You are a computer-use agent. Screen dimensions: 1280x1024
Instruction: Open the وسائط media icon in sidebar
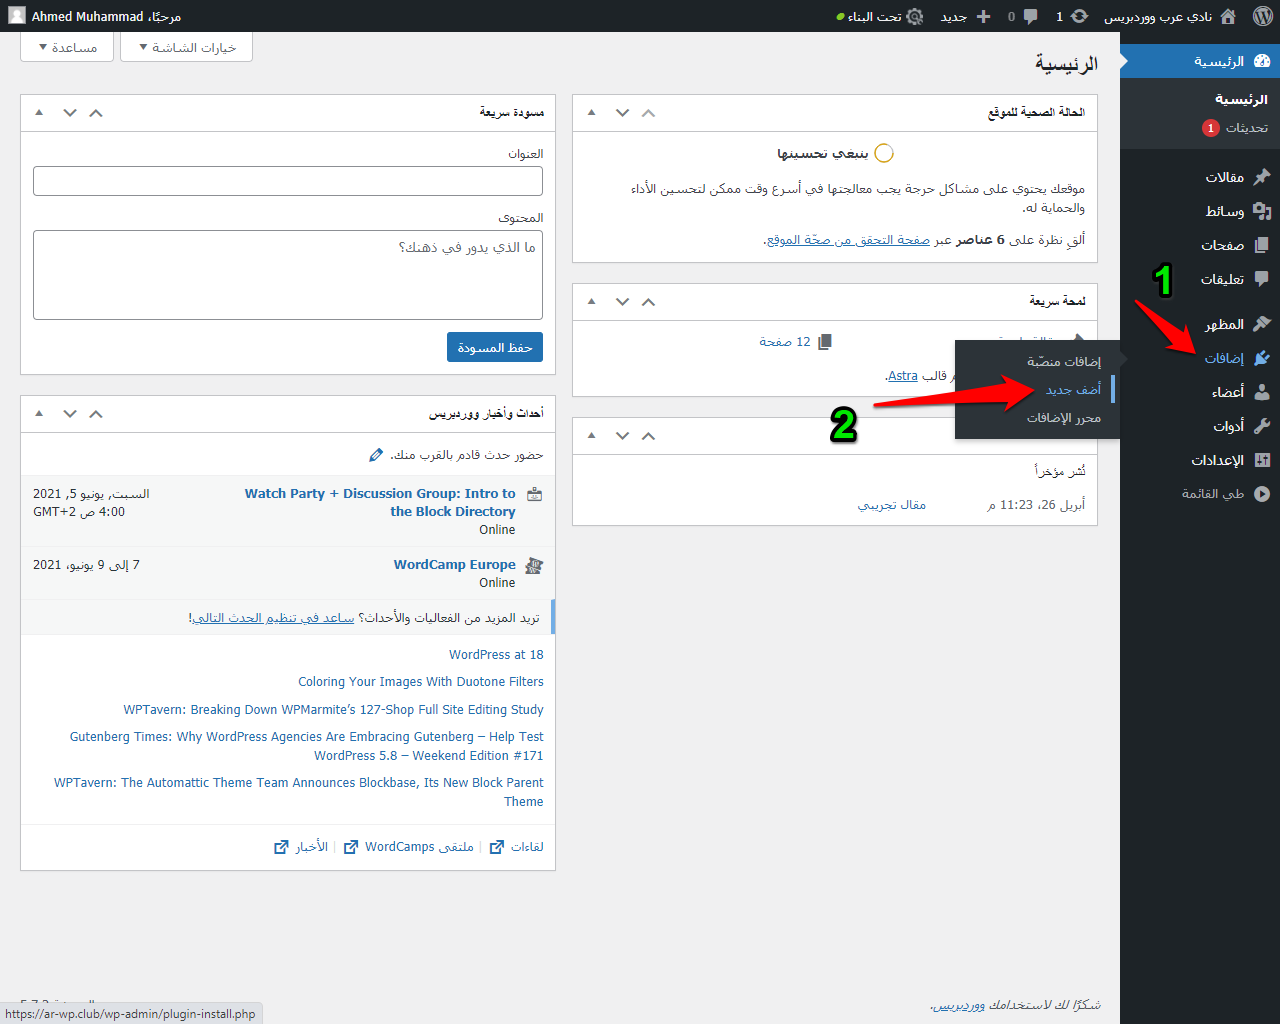point(1262,211)
